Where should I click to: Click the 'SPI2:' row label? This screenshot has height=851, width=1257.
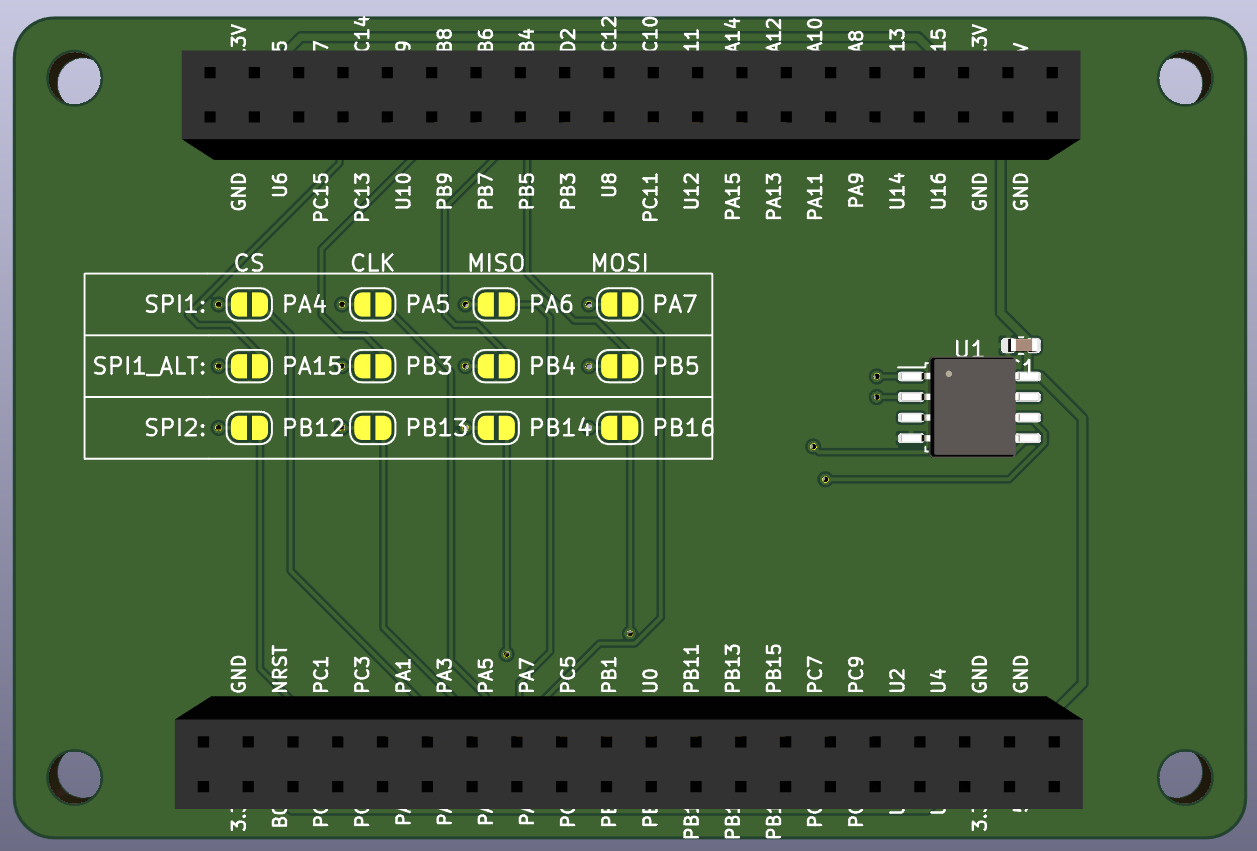pyautogui.click(x=175, y=428)
